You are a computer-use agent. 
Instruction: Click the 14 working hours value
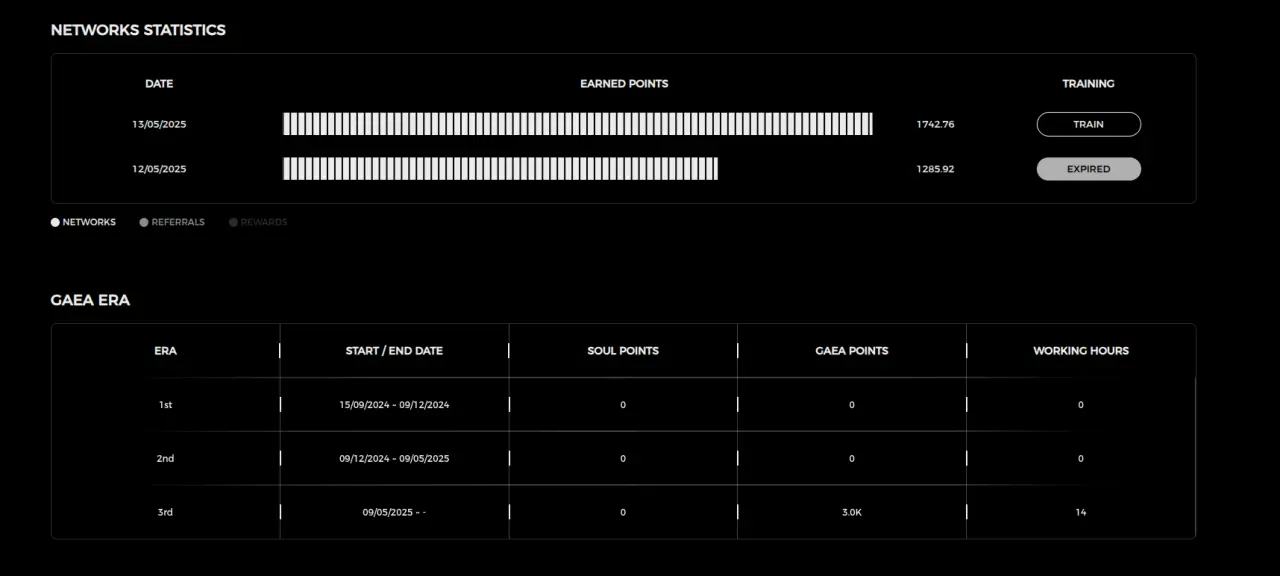(1081, 512)
